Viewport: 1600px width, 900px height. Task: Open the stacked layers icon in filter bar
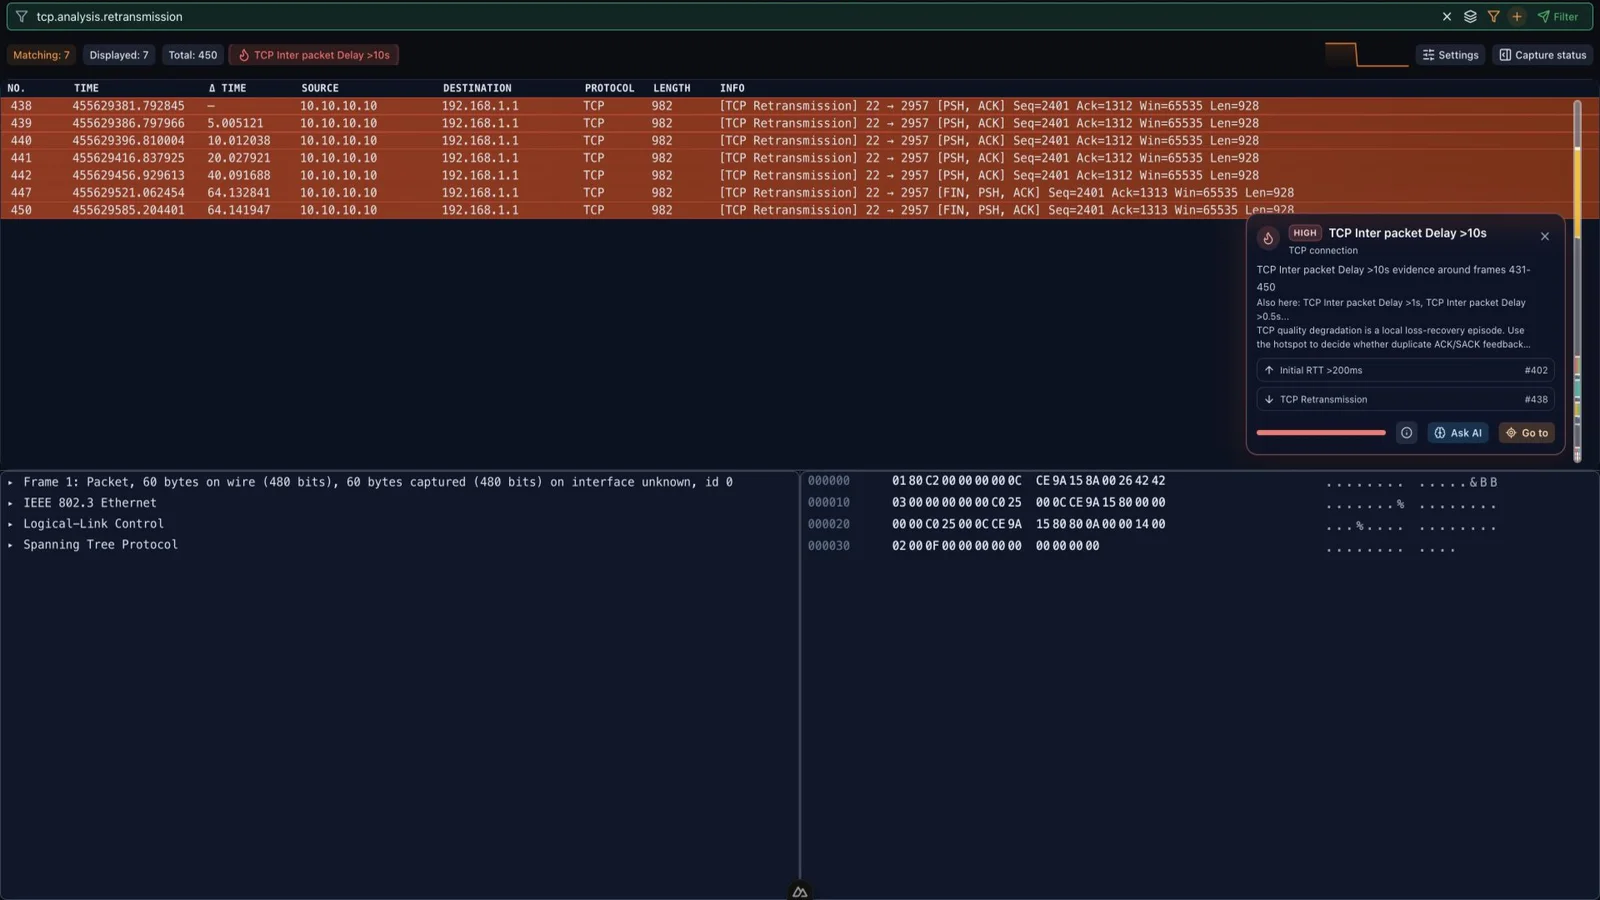click(x=1470, y=17)
